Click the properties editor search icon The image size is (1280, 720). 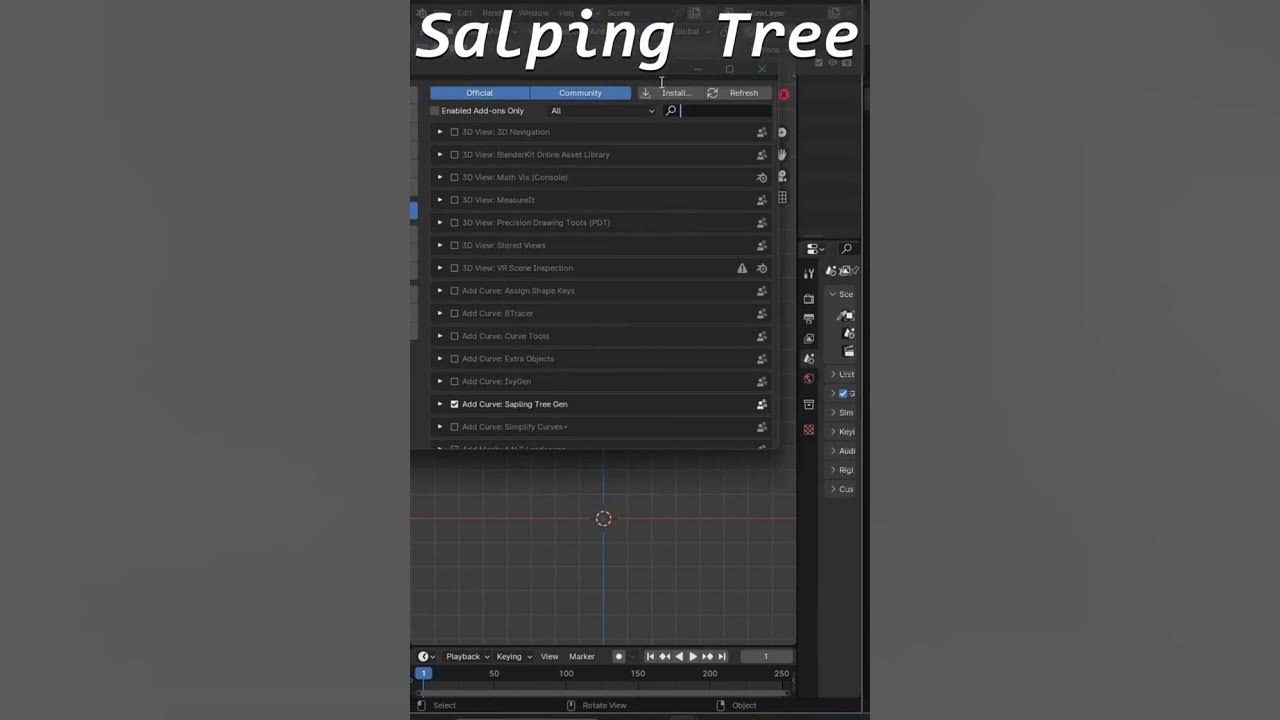coord(847,249)
